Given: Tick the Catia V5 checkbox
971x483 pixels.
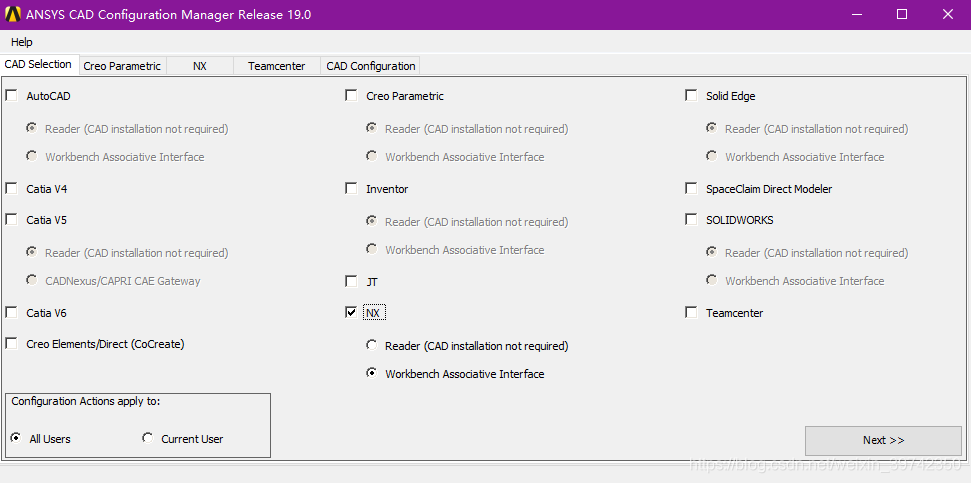Looking at the screenshot, I should [x=12, y=219].
